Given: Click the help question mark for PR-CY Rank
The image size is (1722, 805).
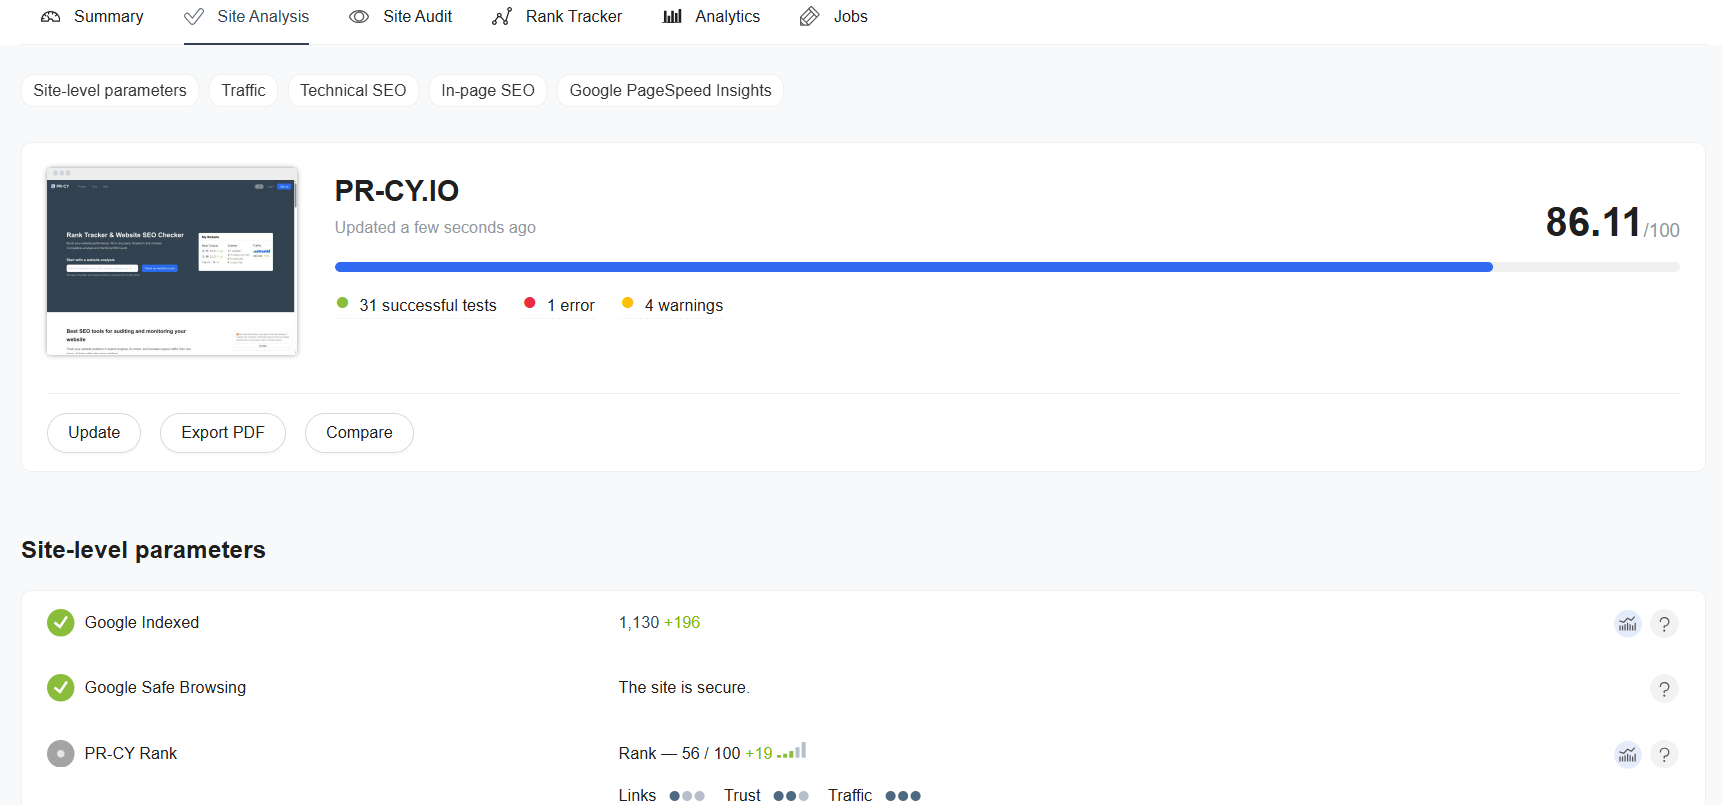Looking at the screenshot, I should (x=1663, y=755).
